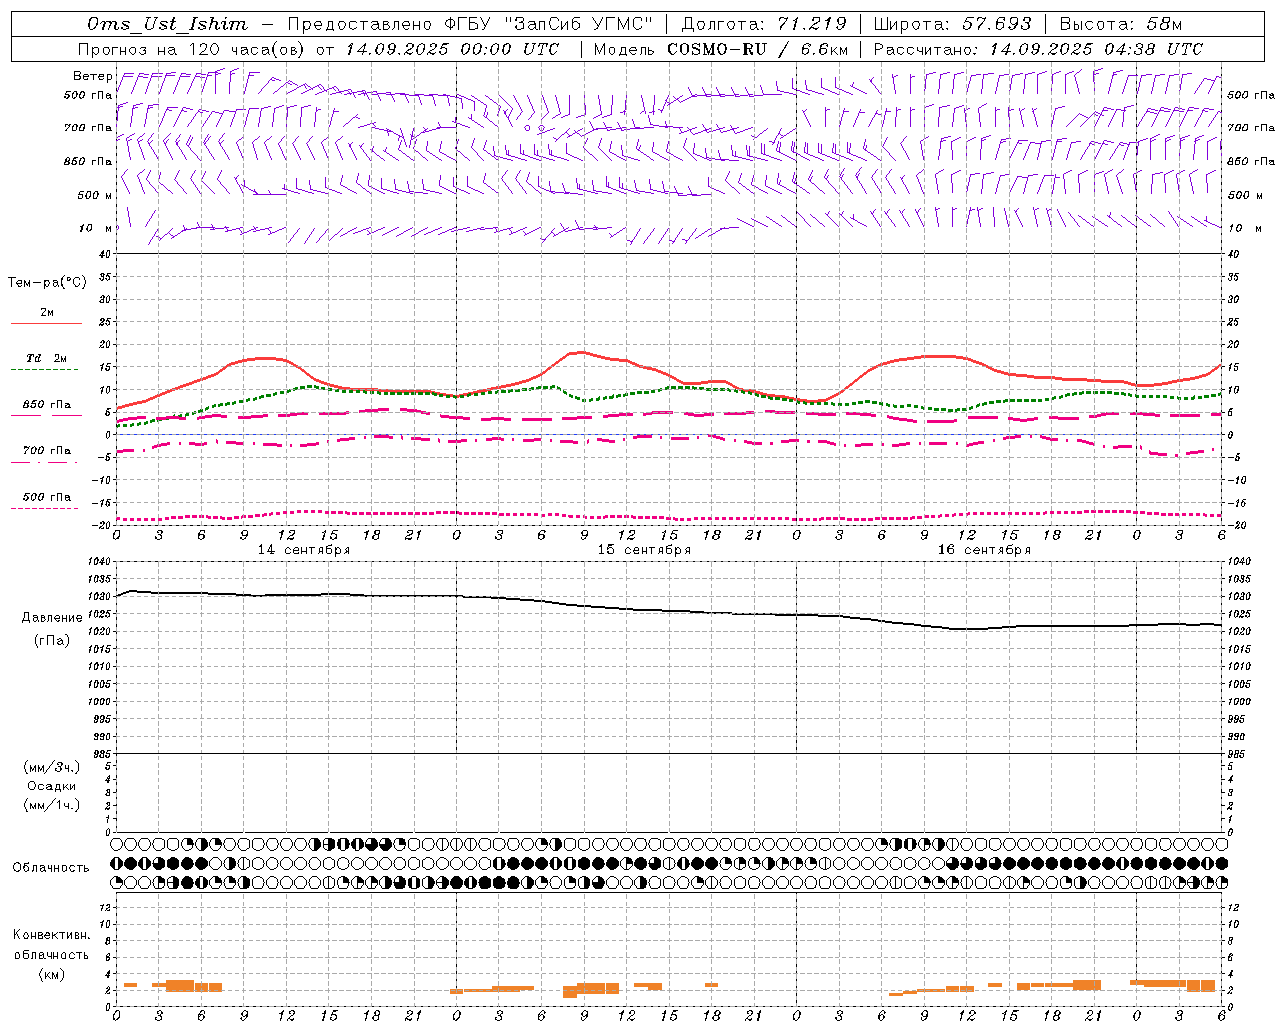
Task: Click the Модель COSMO-RU / 6.6км text
Action: 721,49
